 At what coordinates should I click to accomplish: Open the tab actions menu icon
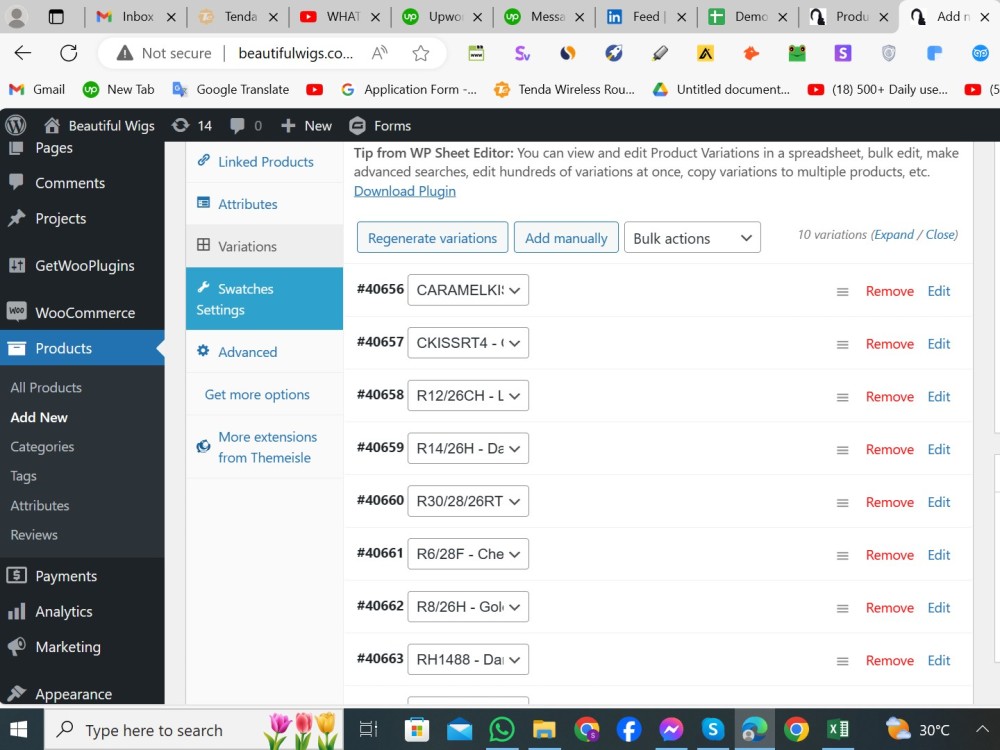pyautogui.click(x=56, y=17)
